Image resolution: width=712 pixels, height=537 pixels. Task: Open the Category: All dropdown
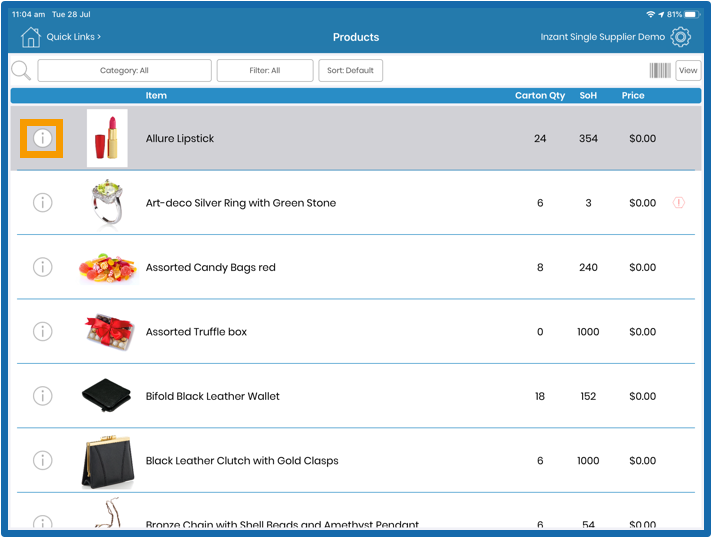(124, 70)
